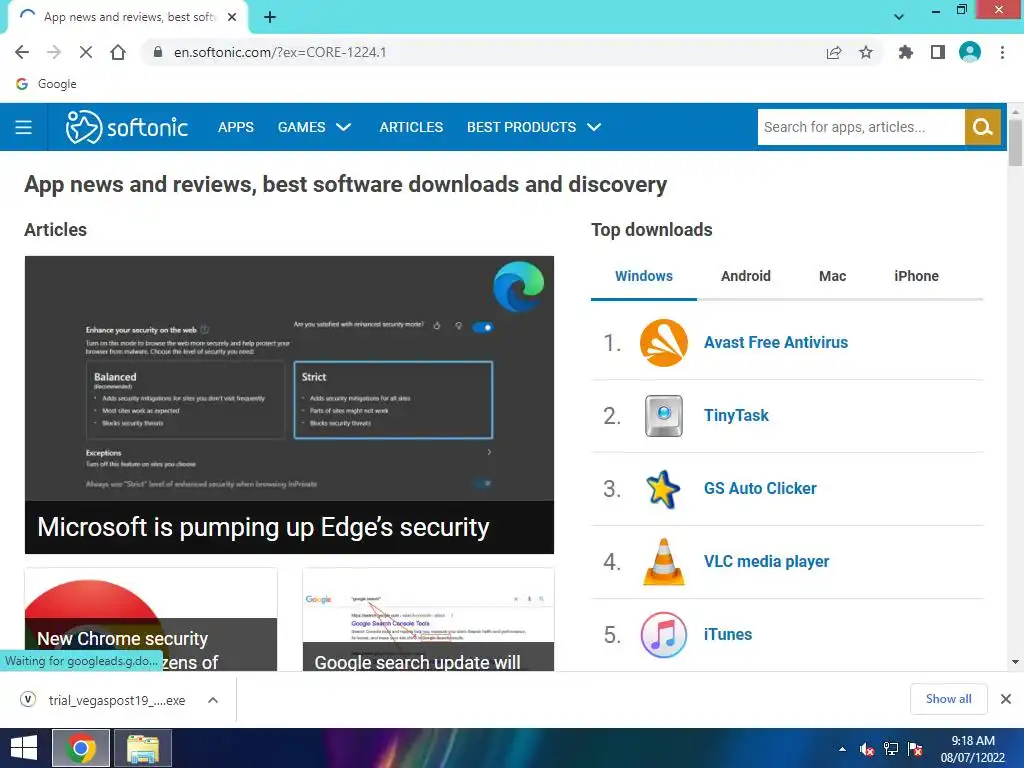The image size is (1024, 768).
Task: Open the TinyTask app icon
Action: click(x=664, y=416)
